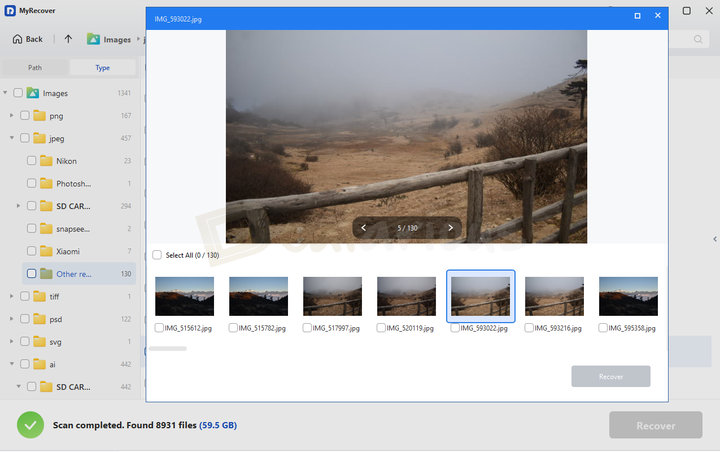Tick the Images root checkbox in tree
The height and width of the screenshot is (452, 720).
[x=18, y=93]
